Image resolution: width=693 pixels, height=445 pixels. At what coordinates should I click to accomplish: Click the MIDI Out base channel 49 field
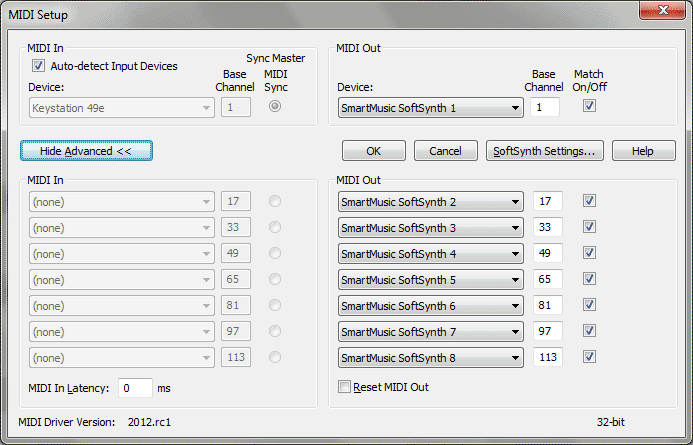point(548,253)
